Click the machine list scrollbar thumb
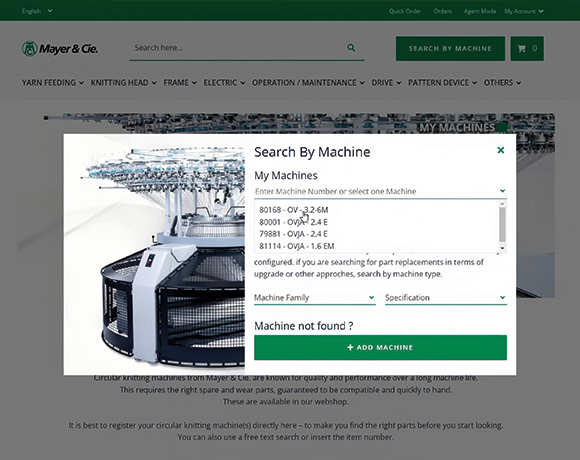The height and width of the screenshot is (460, 580). (502, 224)
